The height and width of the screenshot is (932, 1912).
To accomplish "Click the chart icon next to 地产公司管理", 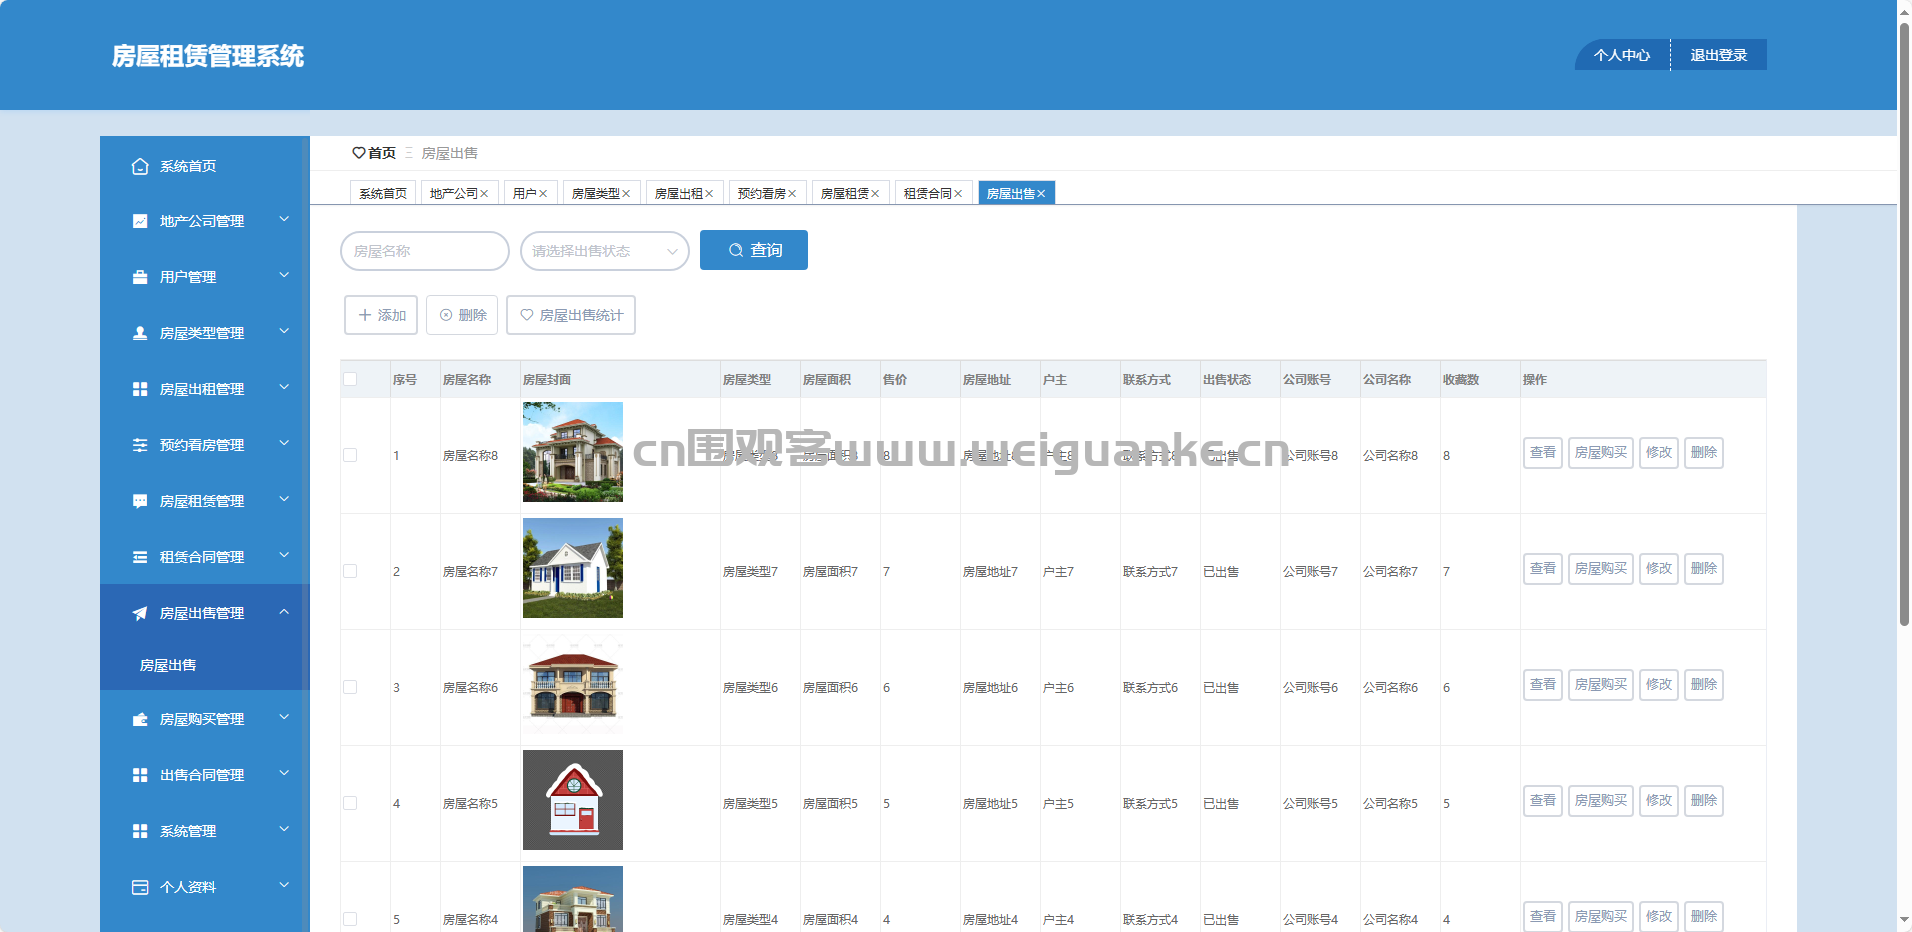I will [x=140, y=221].
